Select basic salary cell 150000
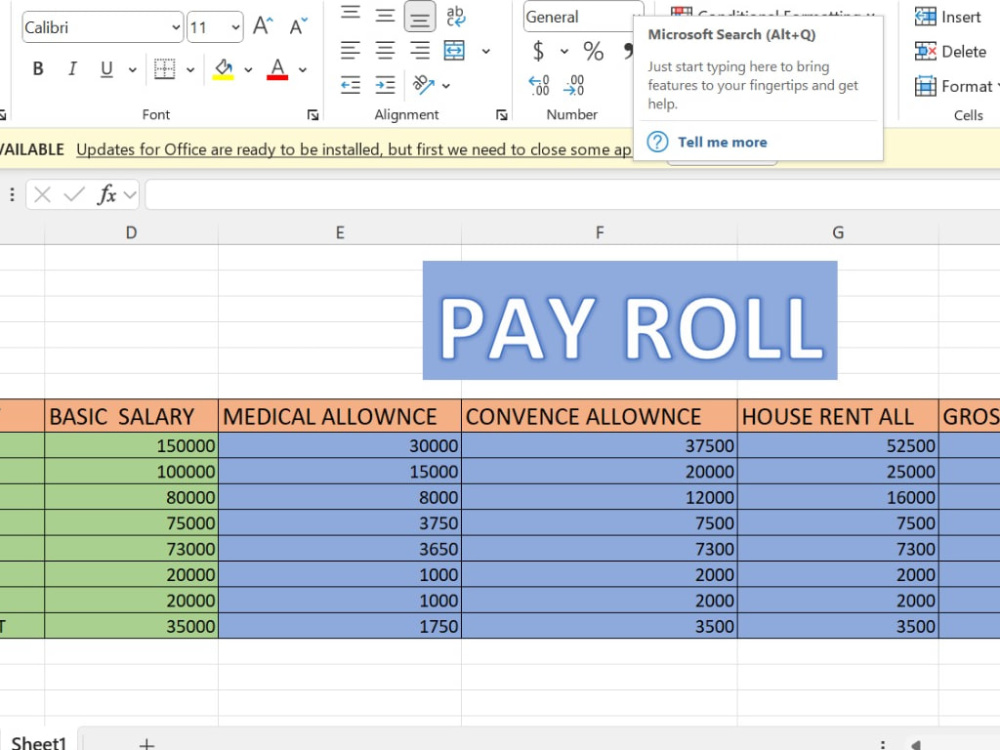This screenshot has width=1000, height=750. pyautogui.click(x=131, y=445)
